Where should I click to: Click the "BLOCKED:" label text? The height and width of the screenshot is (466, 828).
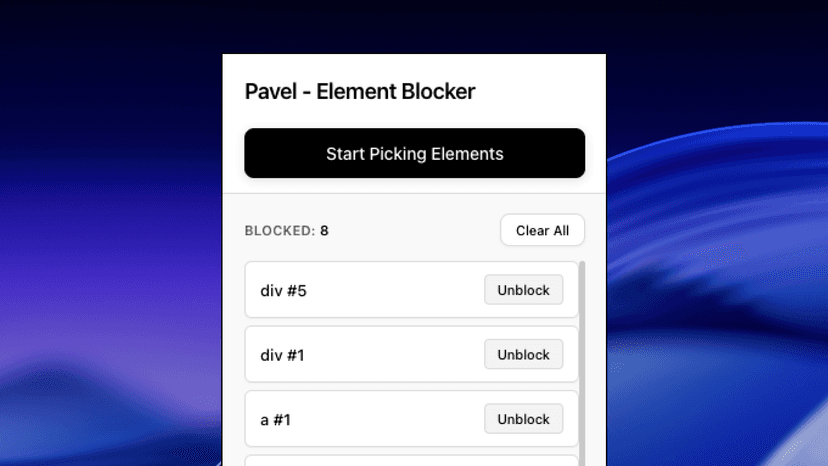[x=279, y=231]
